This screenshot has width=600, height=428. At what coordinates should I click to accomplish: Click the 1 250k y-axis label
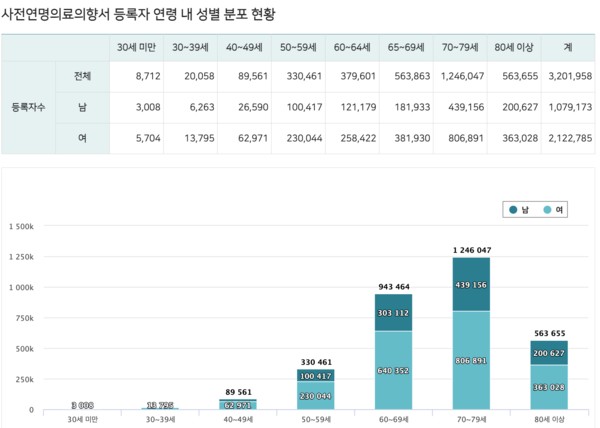[x=21, y=257]
